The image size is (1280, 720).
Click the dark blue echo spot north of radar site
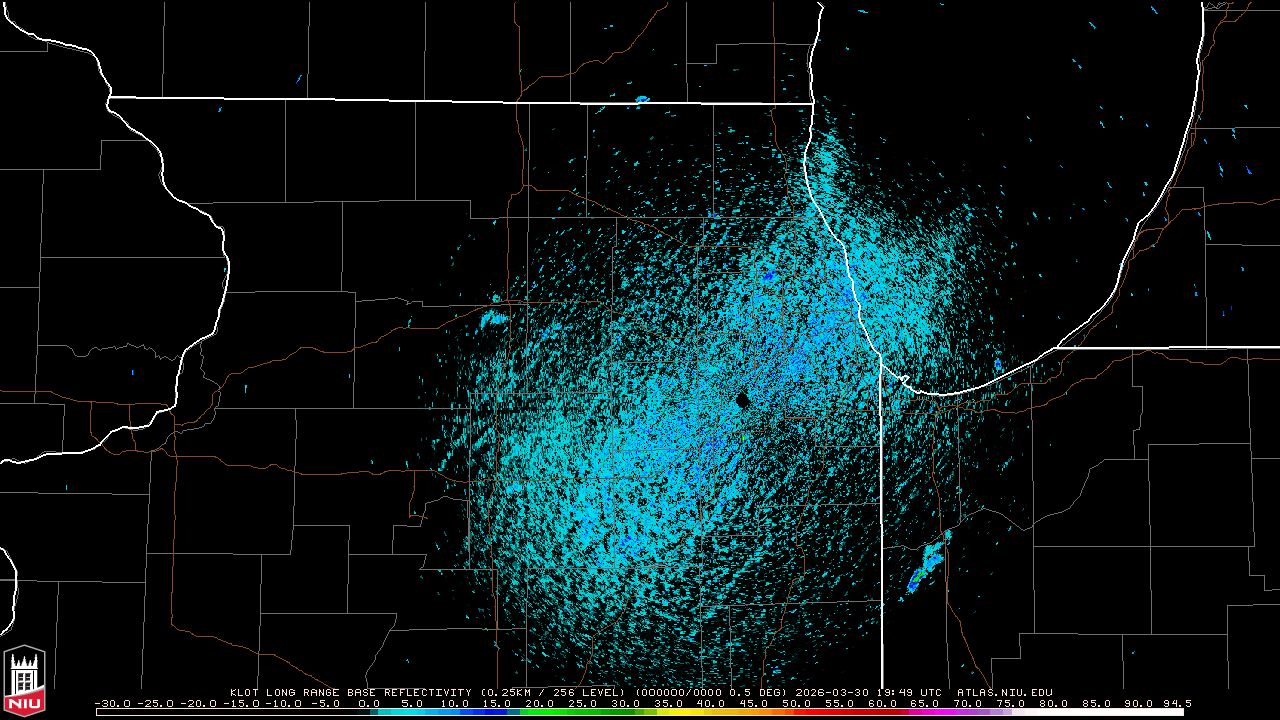point(768,274)
